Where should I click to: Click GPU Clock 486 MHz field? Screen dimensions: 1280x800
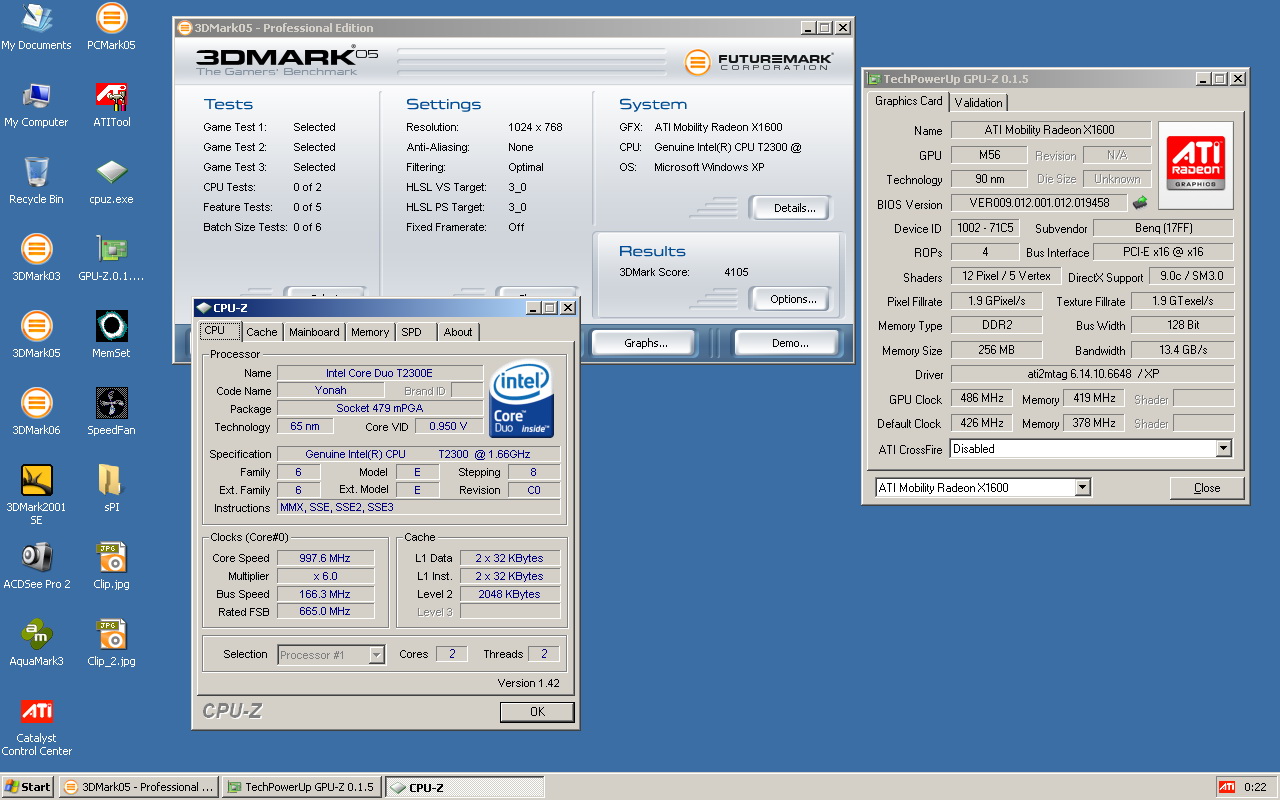(980, 398)
